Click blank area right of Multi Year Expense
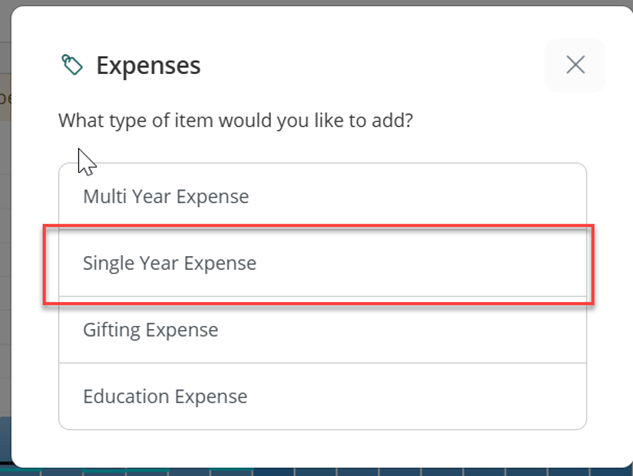 pos(416,197)
